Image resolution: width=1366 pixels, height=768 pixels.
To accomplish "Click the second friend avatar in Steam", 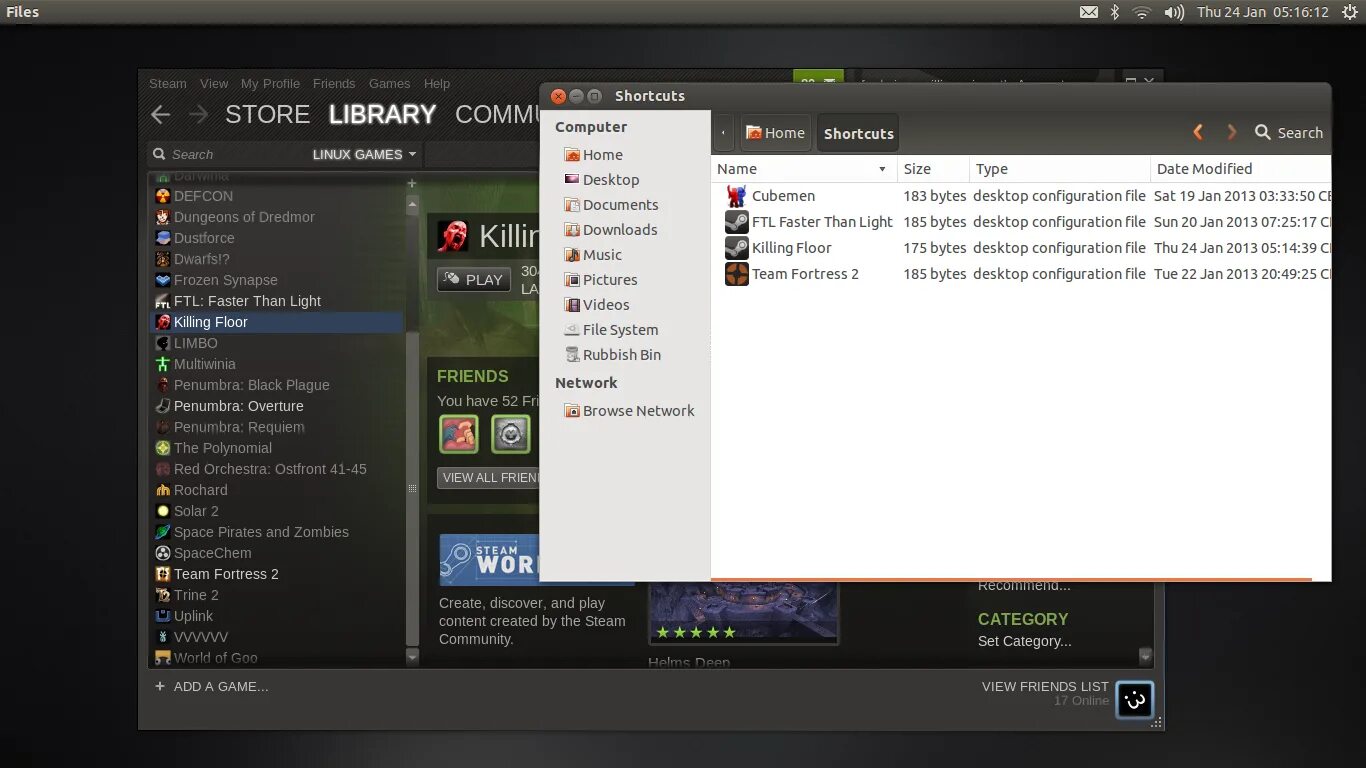I will click(510, 434).
